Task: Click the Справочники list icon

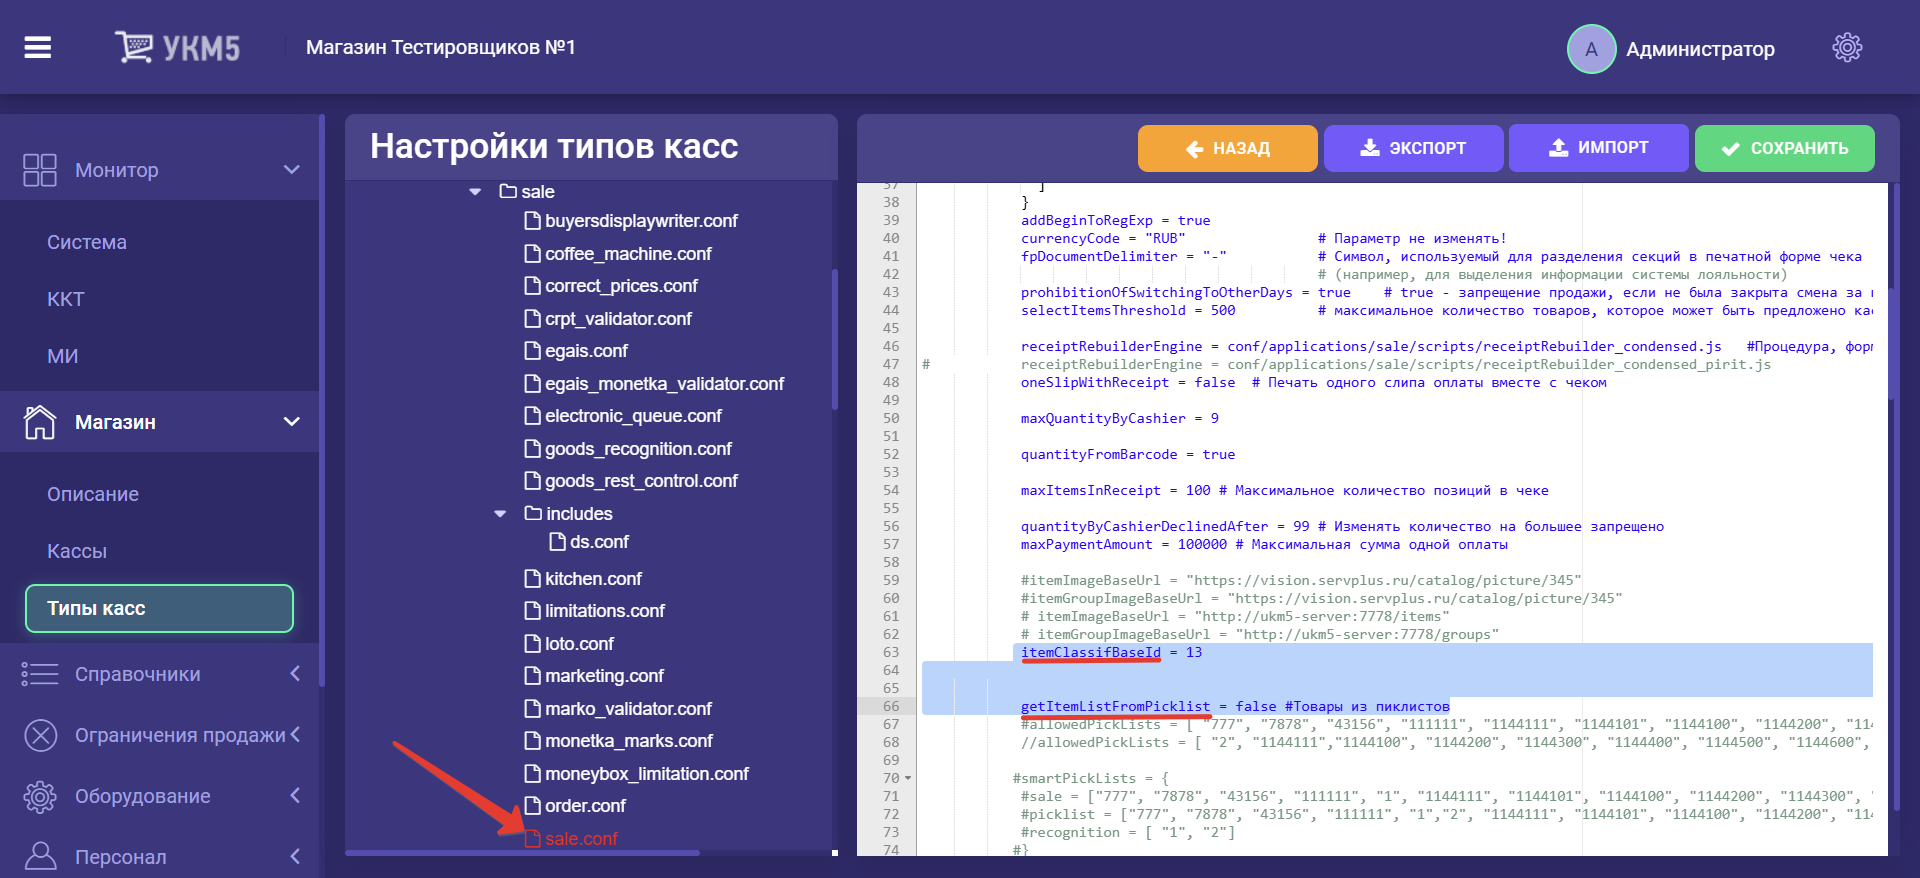Action: tap(40, 674)
